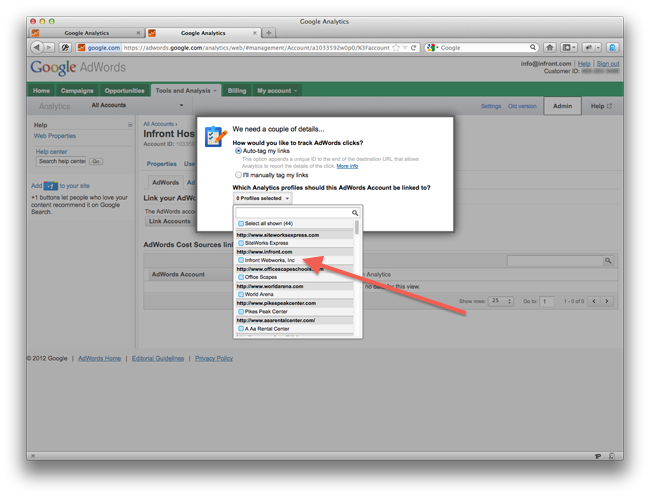
Task: Click the rightmost blue toolbar icon
Action: click(x=612, y=48)
